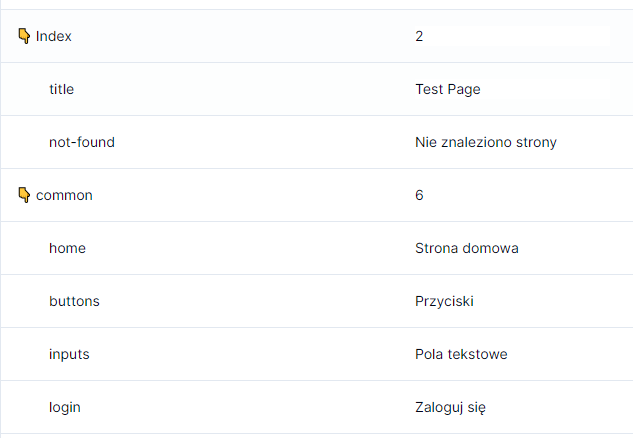This screenshot has width=633, height=438.
Task: Select the common group row label
Action: click(64, 195)
